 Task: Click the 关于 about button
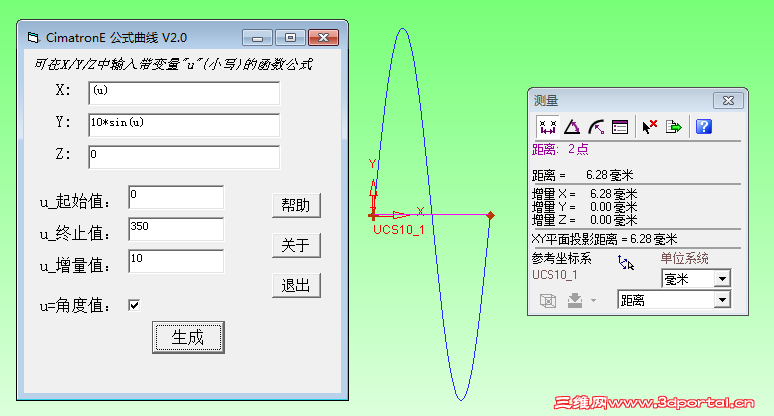296,245
